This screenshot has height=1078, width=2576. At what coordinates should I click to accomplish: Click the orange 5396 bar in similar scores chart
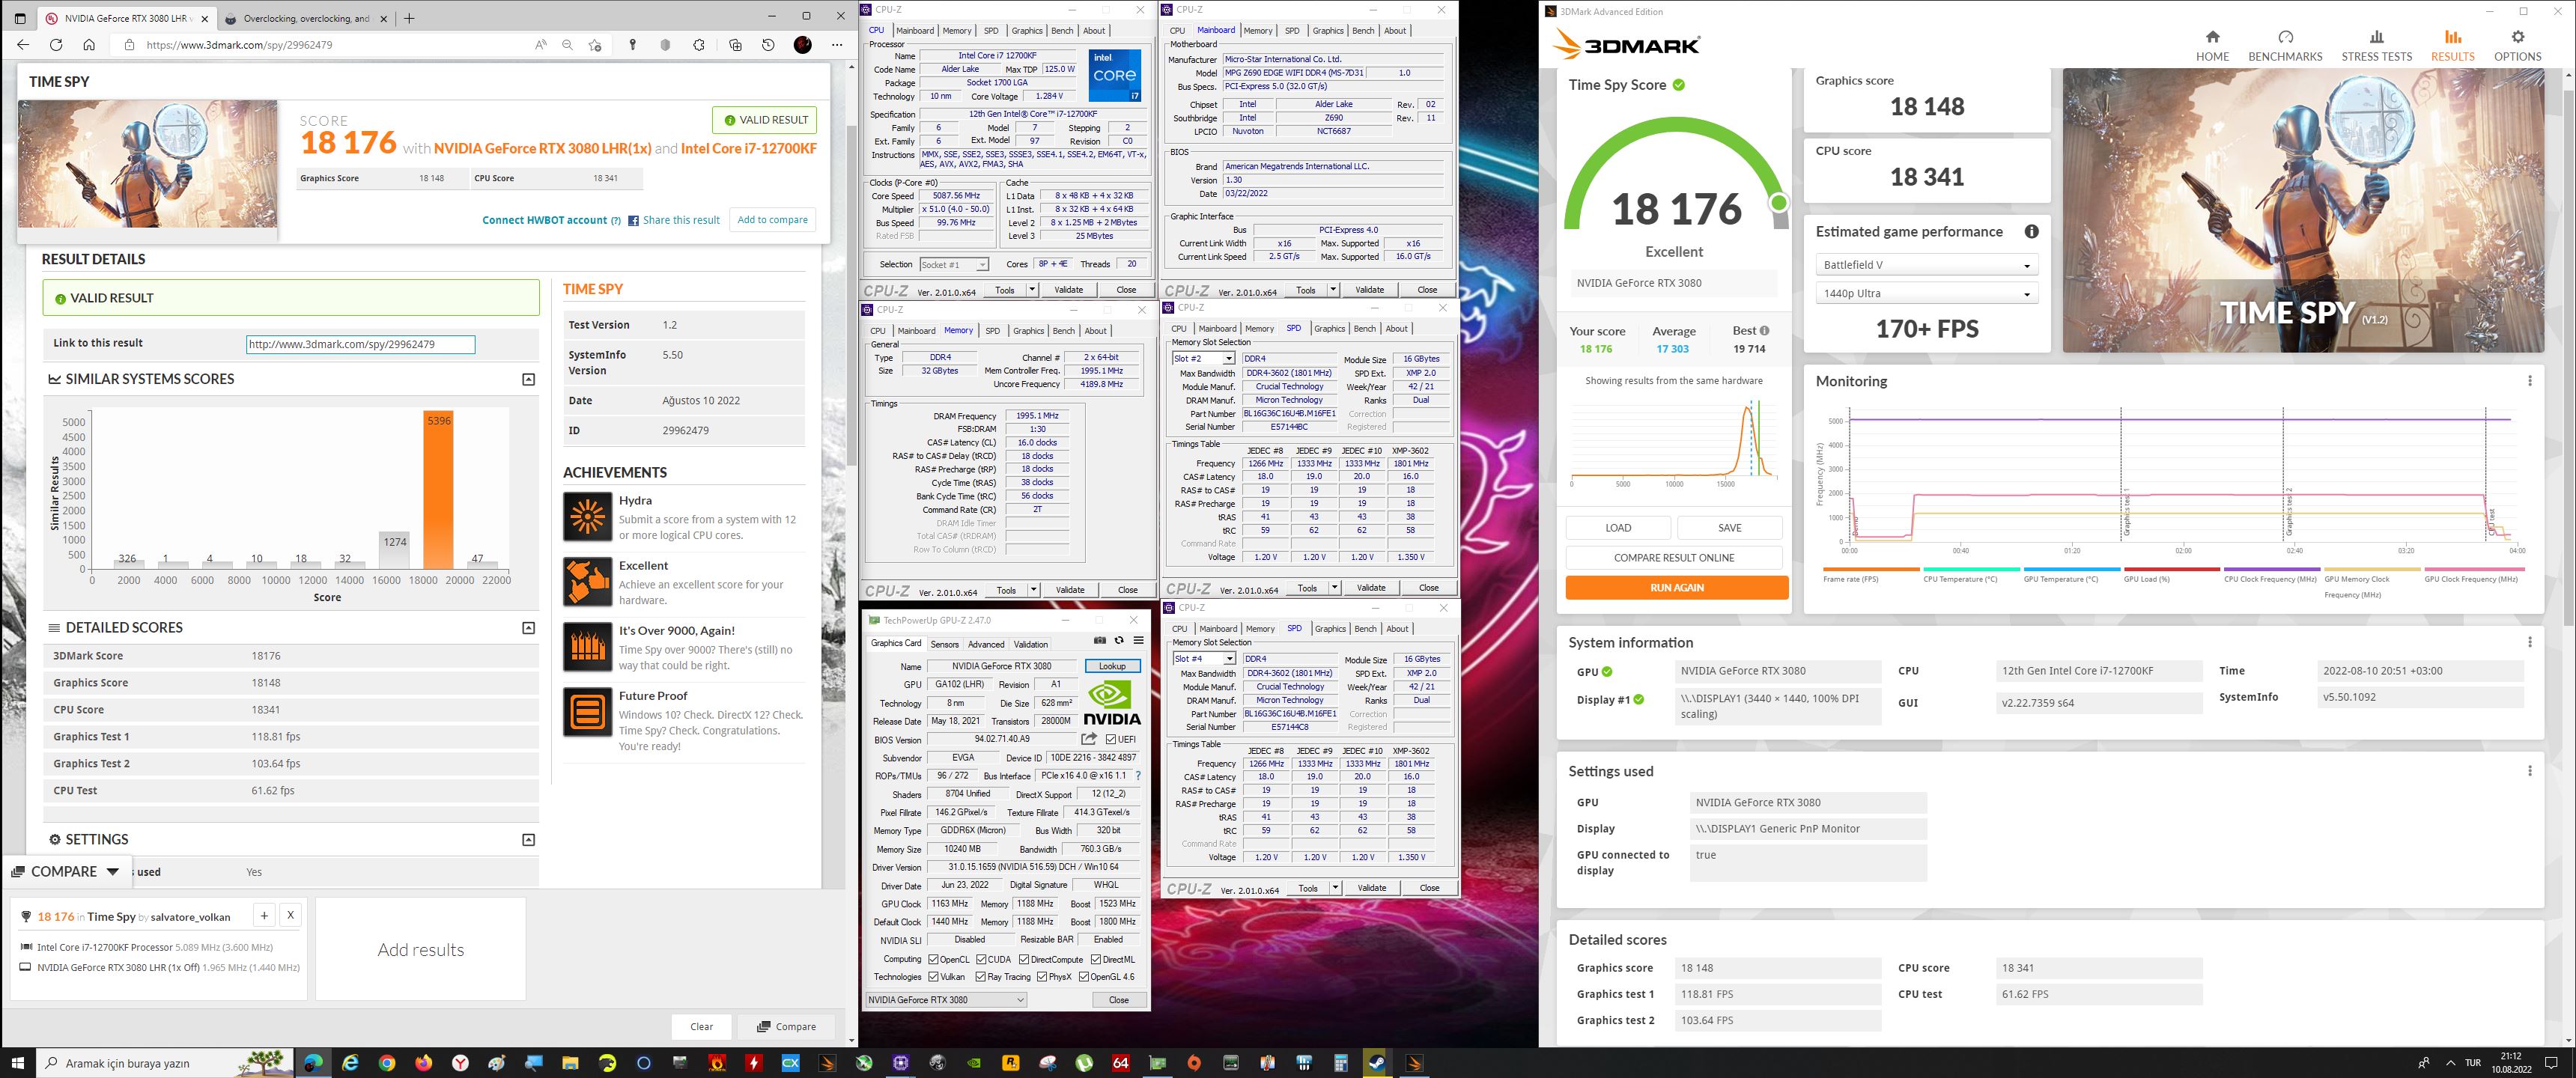tap(438, 489)
